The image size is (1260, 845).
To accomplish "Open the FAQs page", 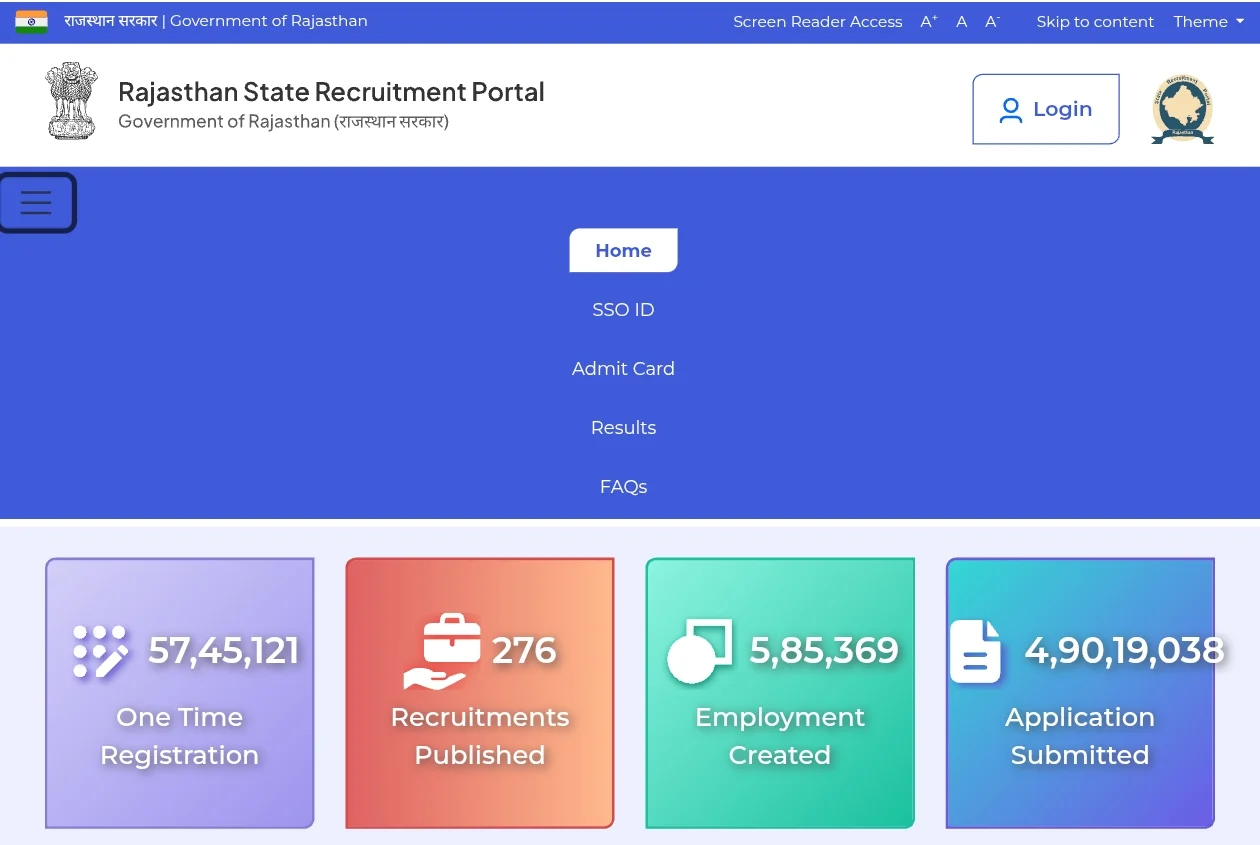I will point(623,487).
